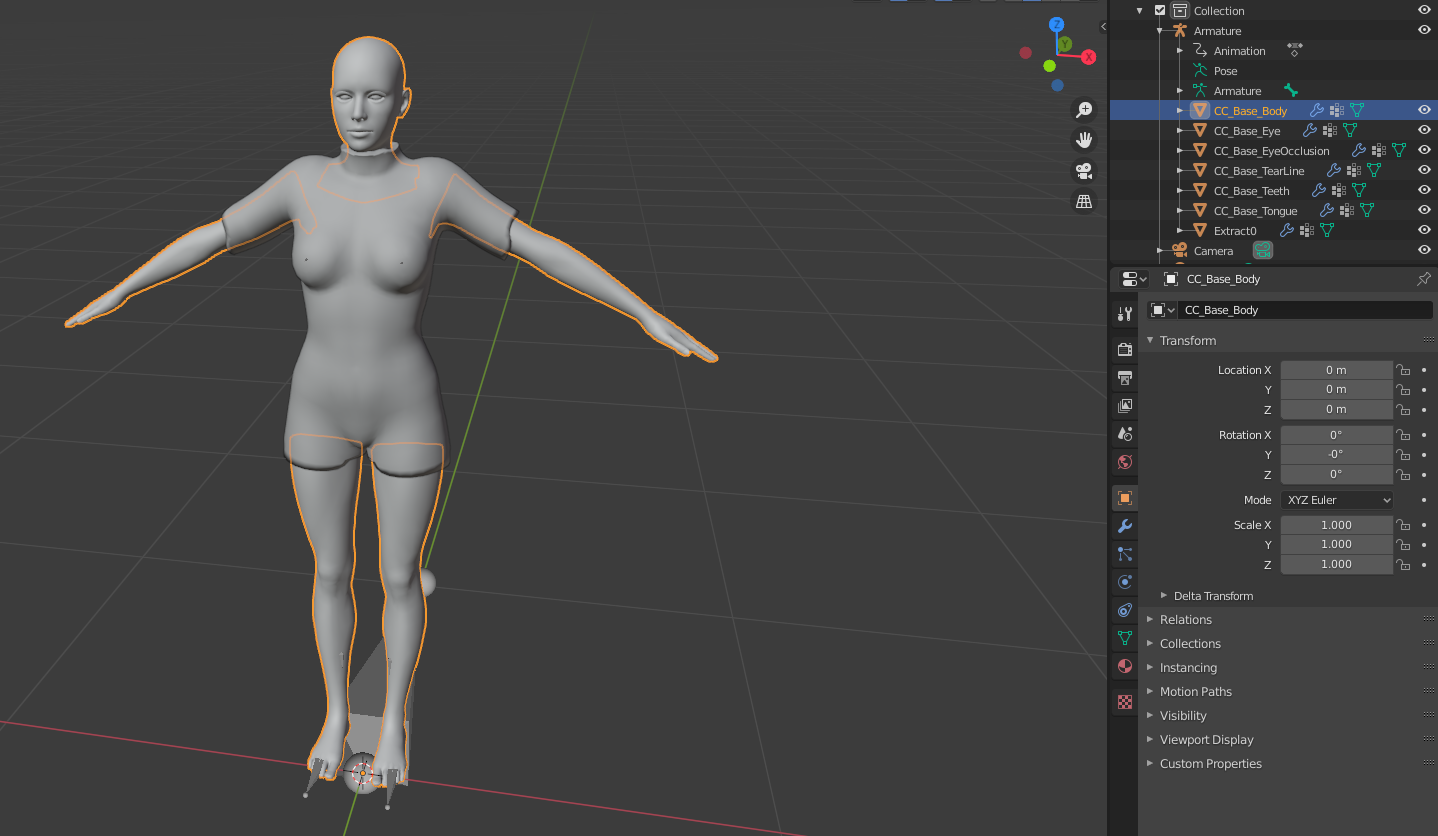Viewport: 1438px width, 836px height.
Task: Click the viewport pan hand icon
Action: (1084, 140)
